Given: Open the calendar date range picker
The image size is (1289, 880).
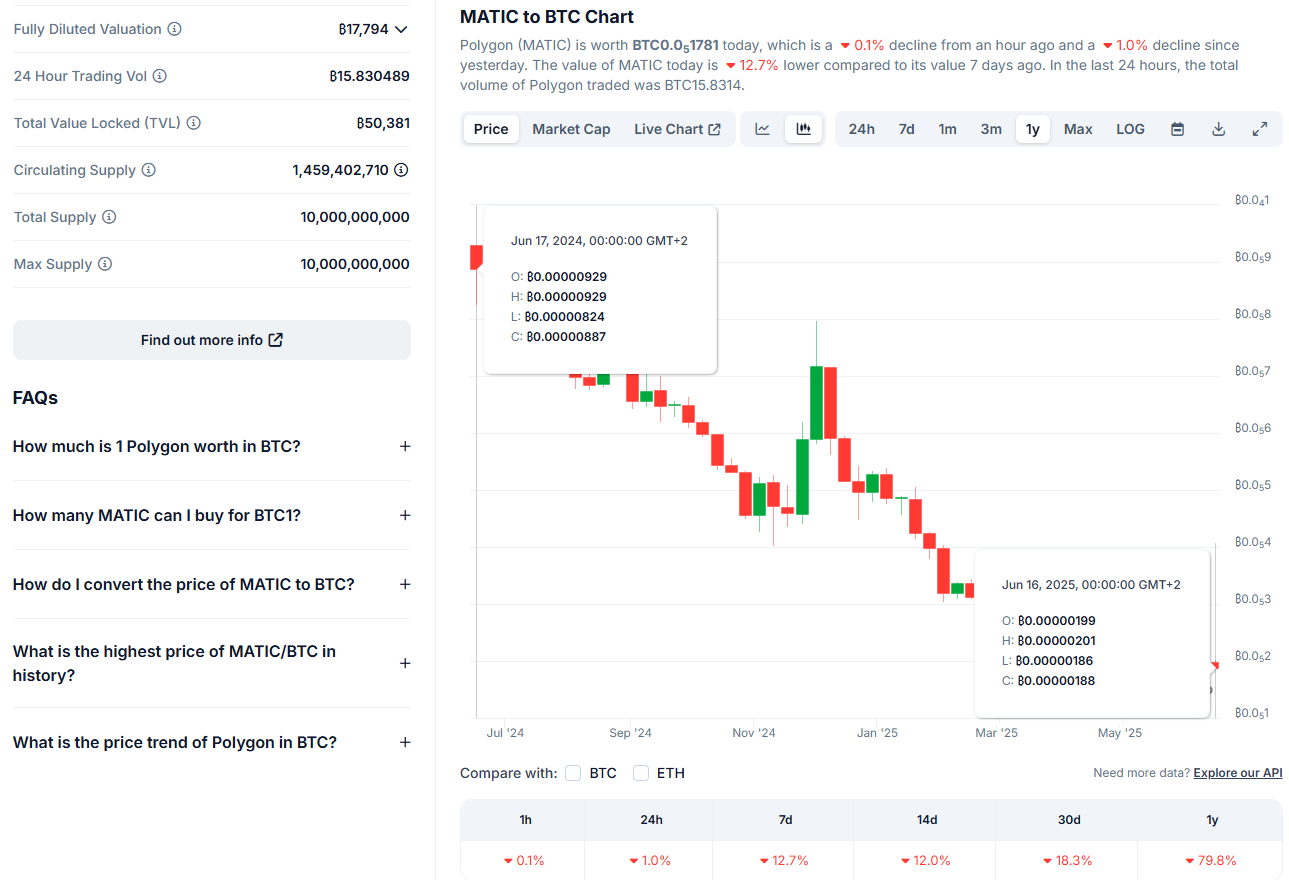Looking at the screenshot, I should [1177, 129].
